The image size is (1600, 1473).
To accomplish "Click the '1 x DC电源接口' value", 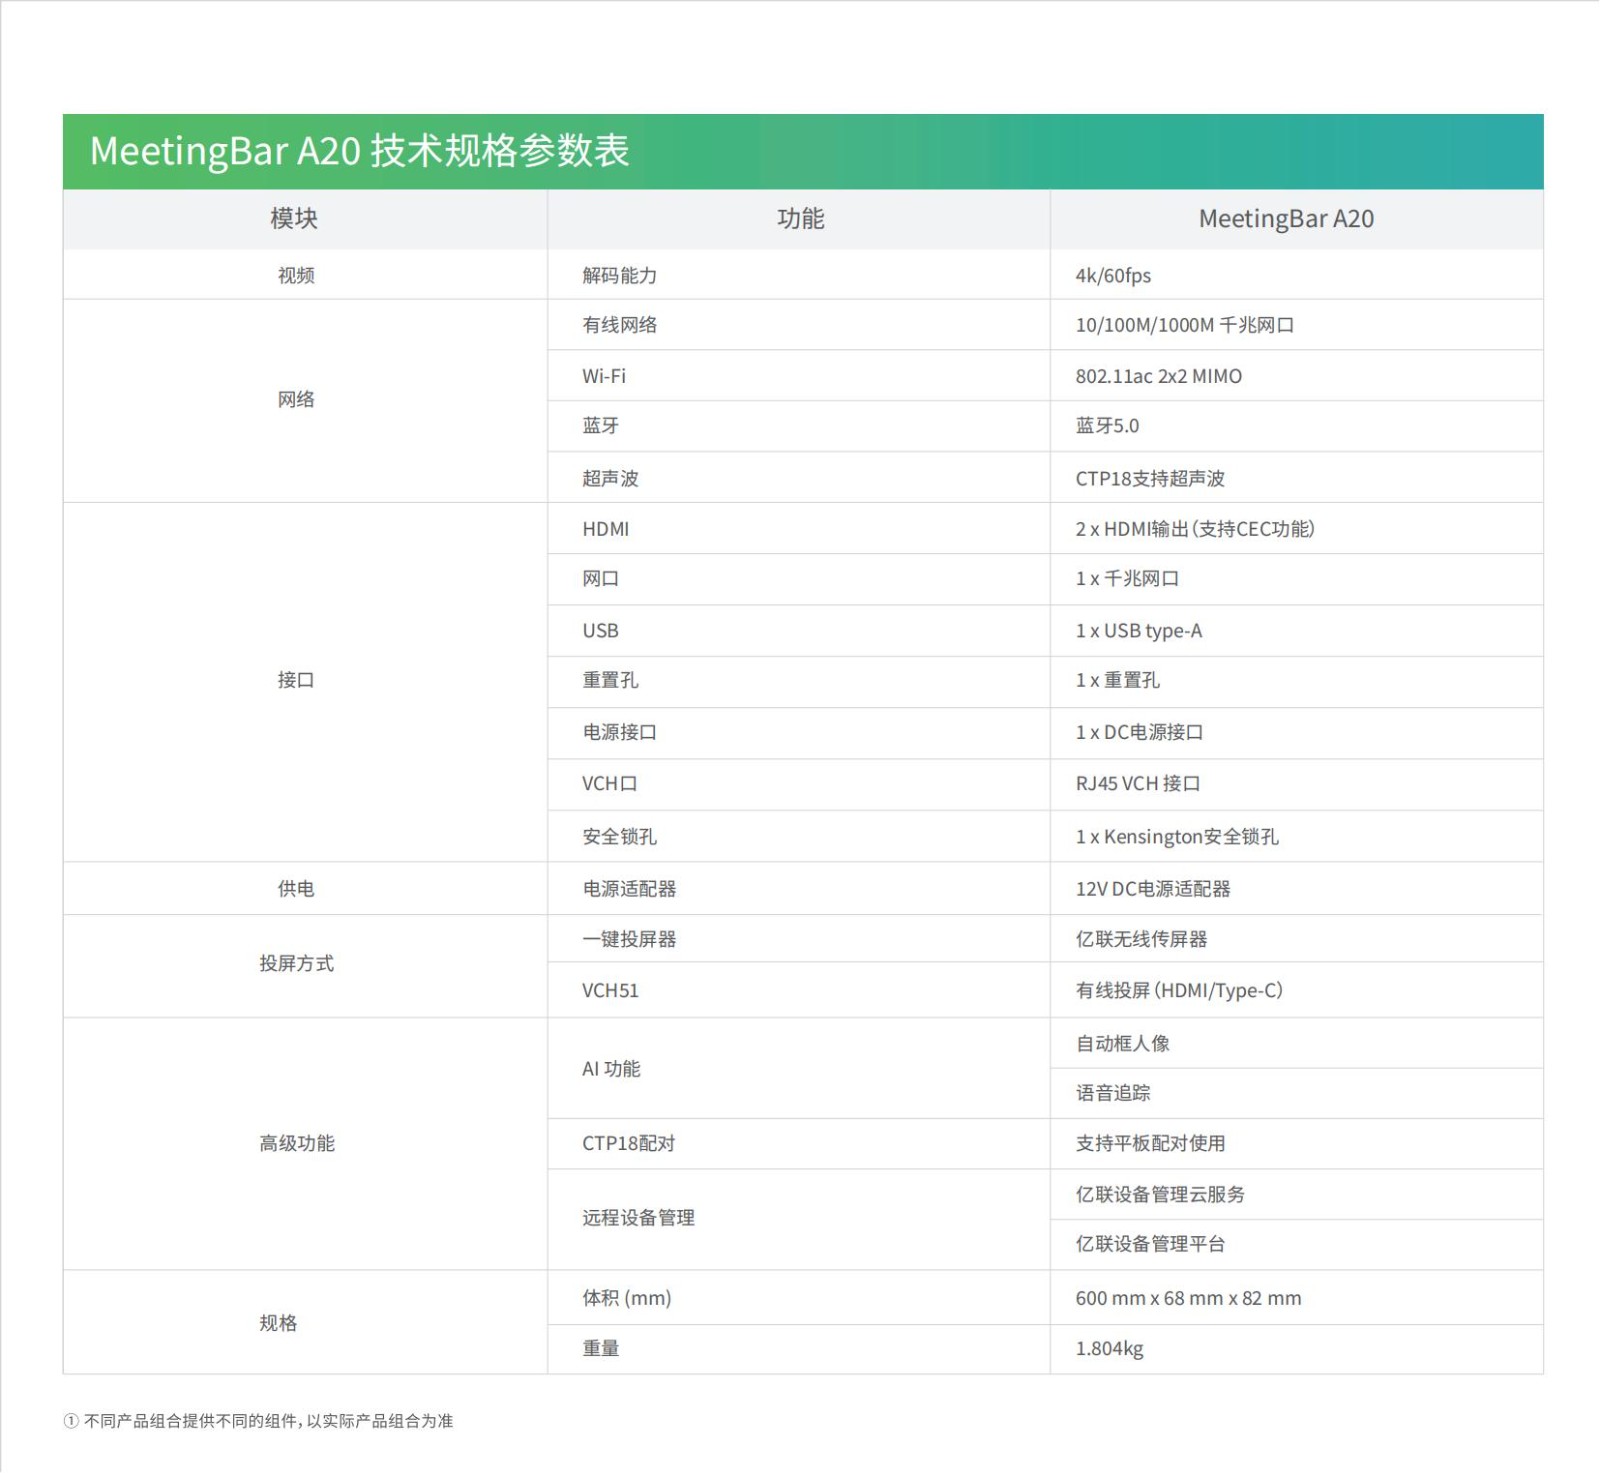I will point(1139,732).
